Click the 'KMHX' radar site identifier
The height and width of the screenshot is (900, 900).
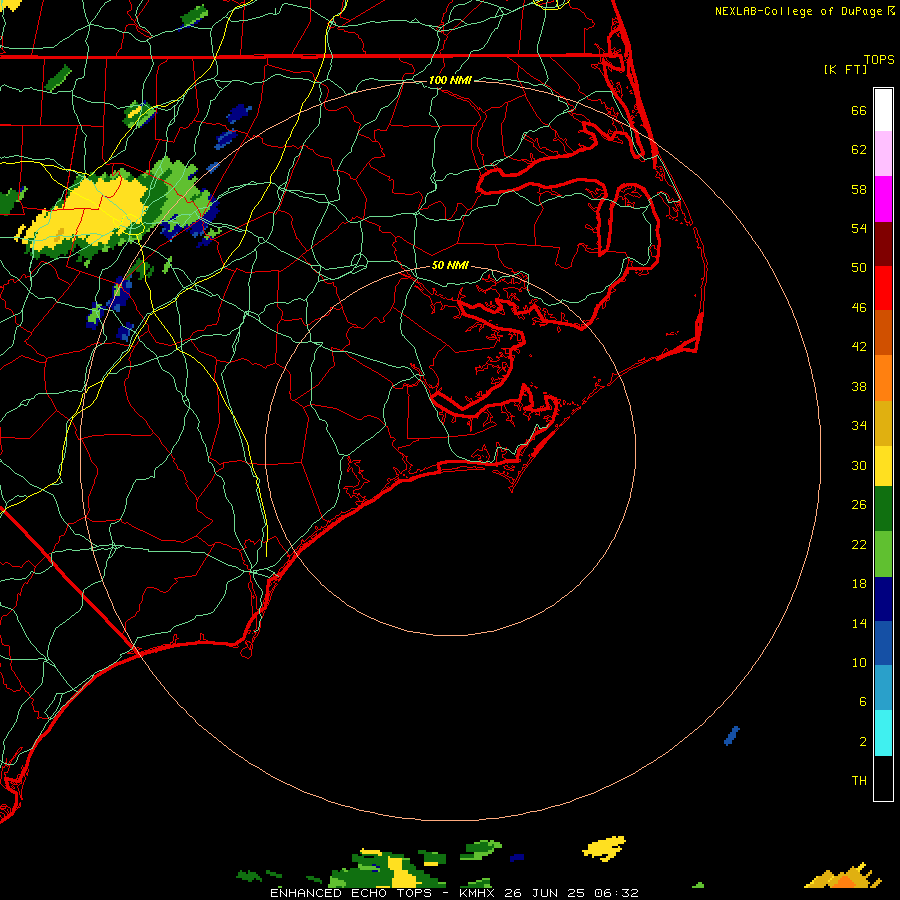pos(478,893)
